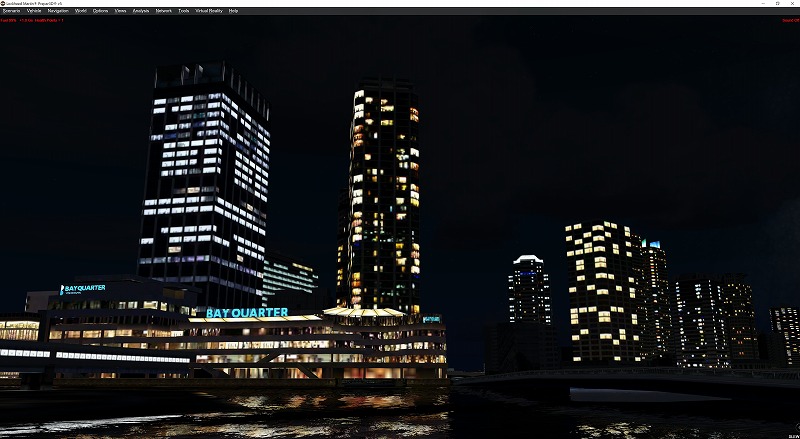800x439 pixels.
Task: Open the Virtual Reality menu
Action: tap(209, 11)
